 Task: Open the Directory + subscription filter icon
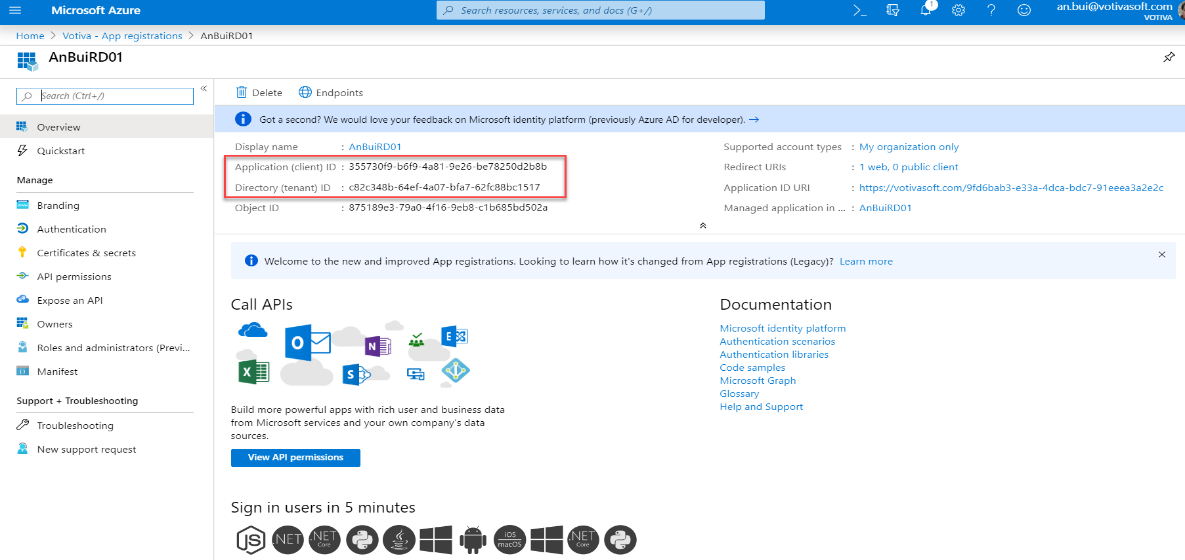point(893,11)
